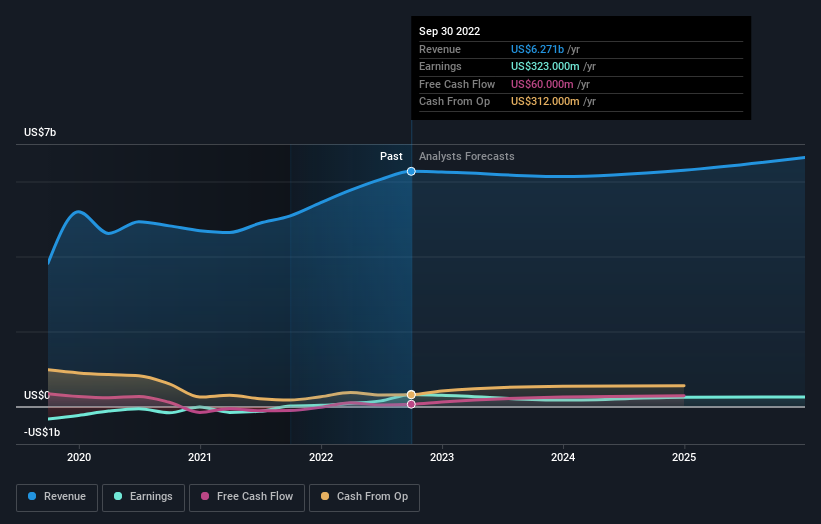Screen dimensions: 821x524
Task: Select the Revenue data point marker on the blue line
Action: coord(411,171)
